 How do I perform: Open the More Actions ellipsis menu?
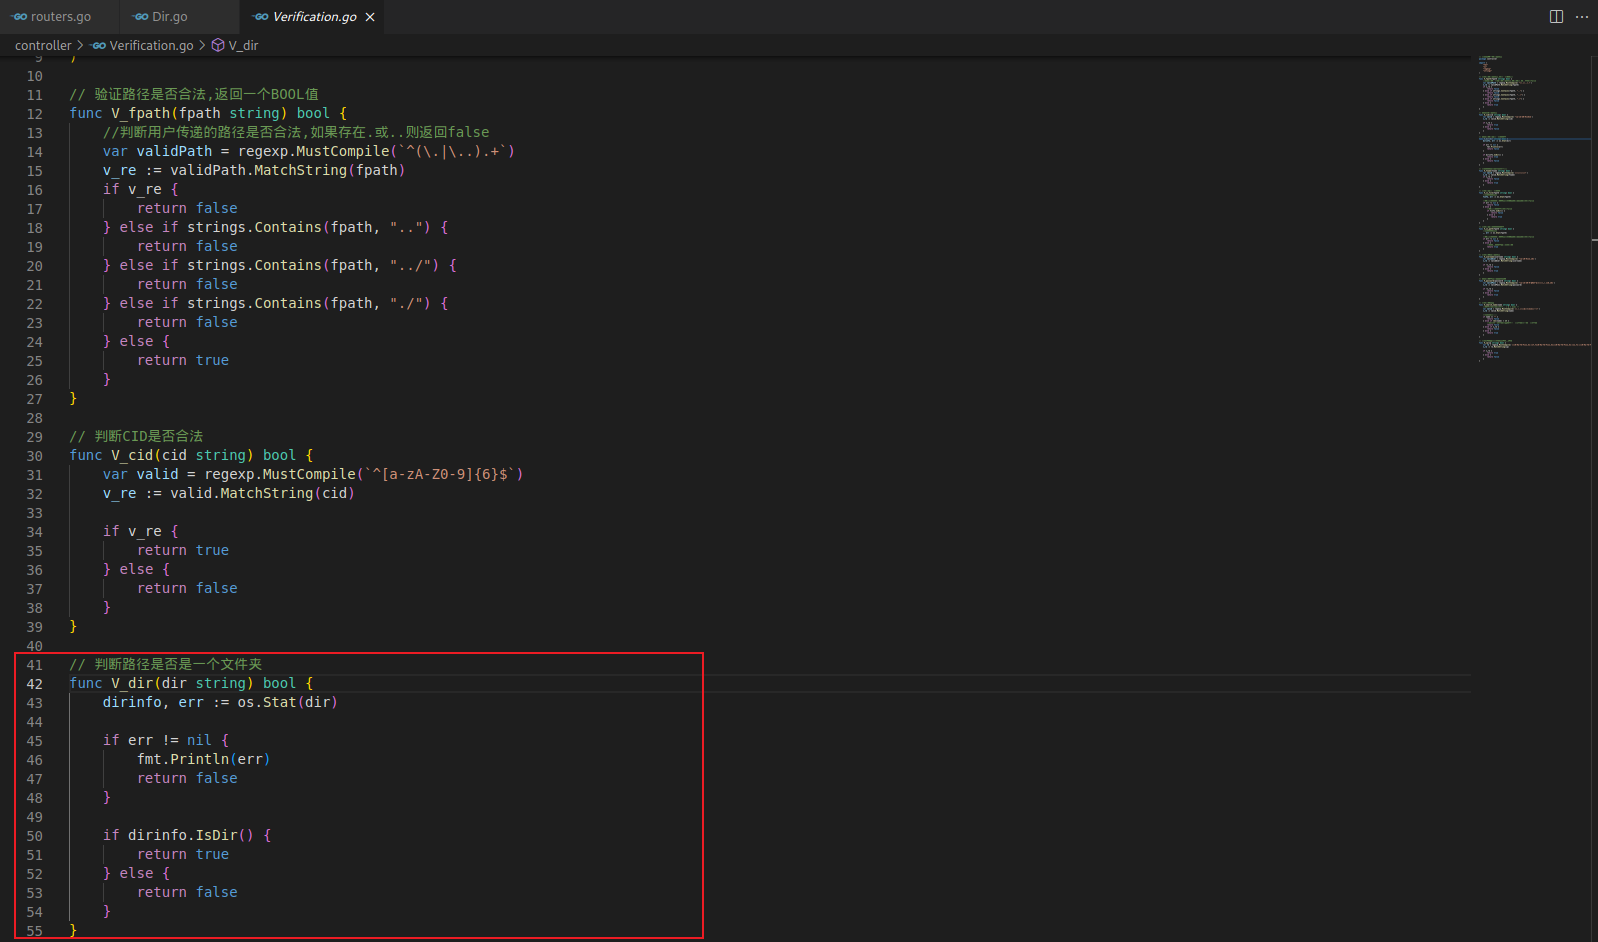click(1582, 16)
